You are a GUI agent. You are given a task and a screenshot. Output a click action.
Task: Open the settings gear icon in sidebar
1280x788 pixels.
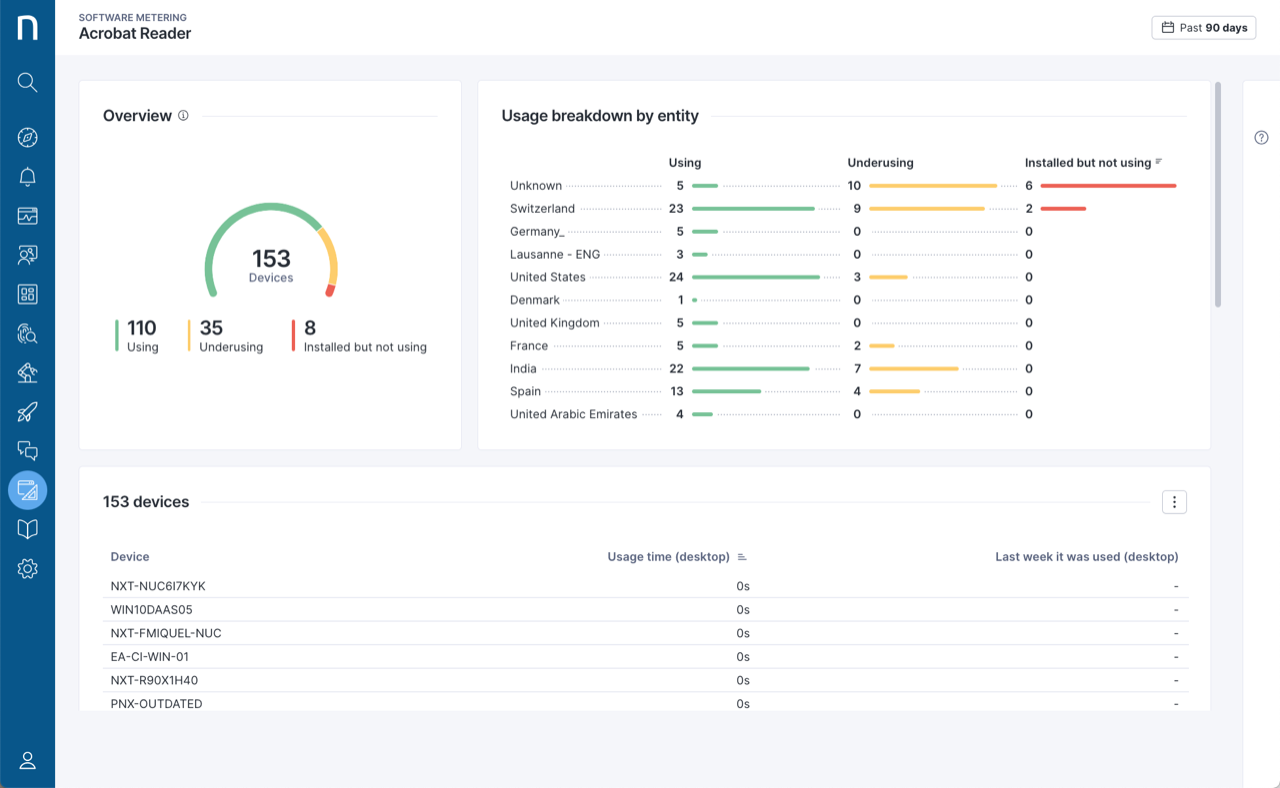(x=27, y=569)
